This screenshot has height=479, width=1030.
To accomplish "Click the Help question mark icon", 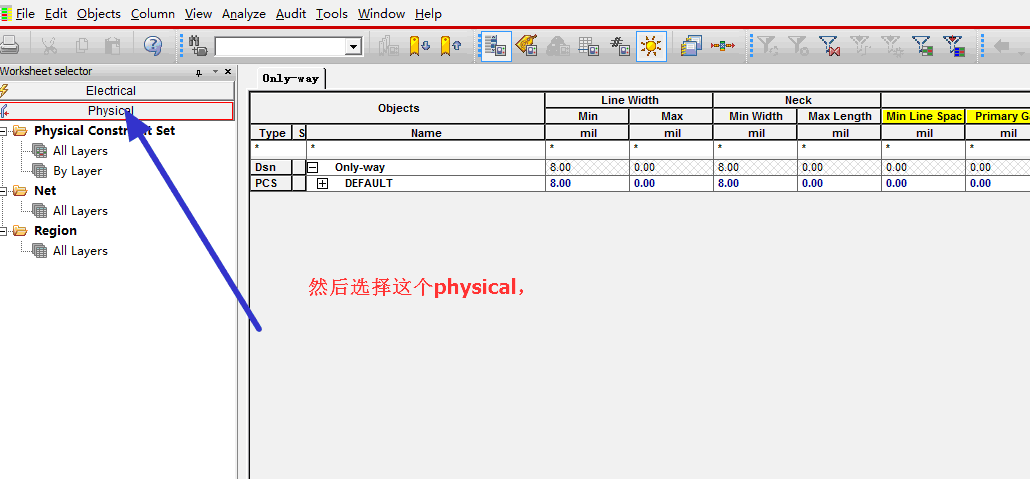I will (x=152, y=45).
